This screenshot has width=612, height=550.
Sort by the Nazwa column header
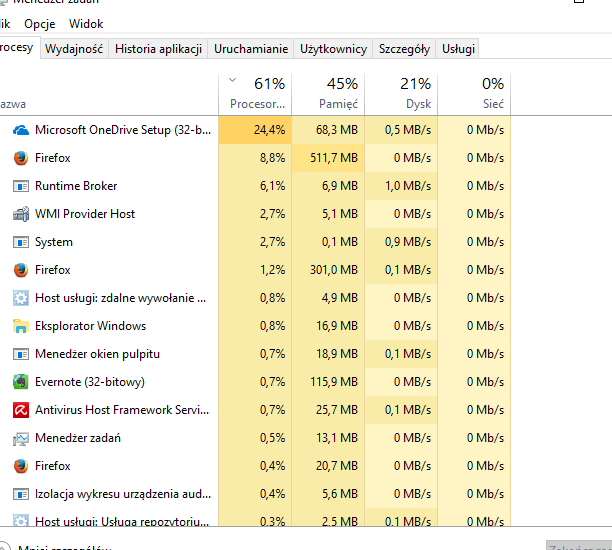coord(109,94)
